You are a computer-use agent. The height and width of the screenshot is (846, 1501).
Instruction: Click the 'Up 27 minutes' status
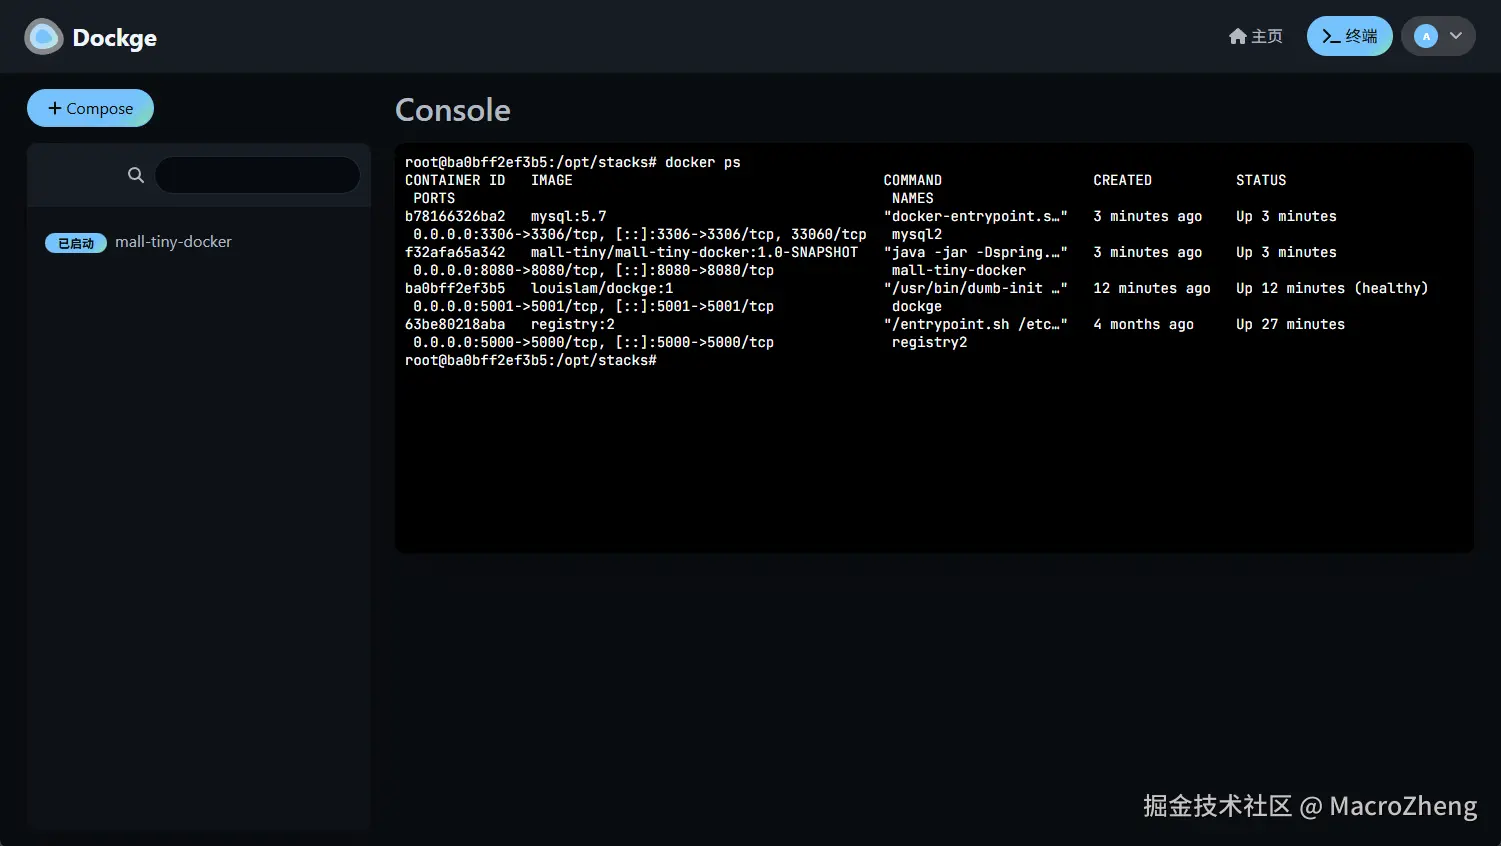[x=1290, y=324]
